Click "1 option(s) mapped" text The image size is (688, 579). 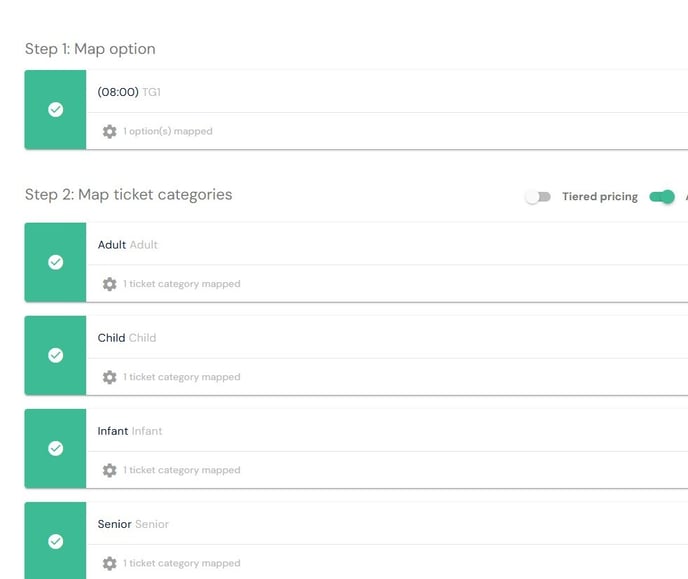(x=168, y=131)
